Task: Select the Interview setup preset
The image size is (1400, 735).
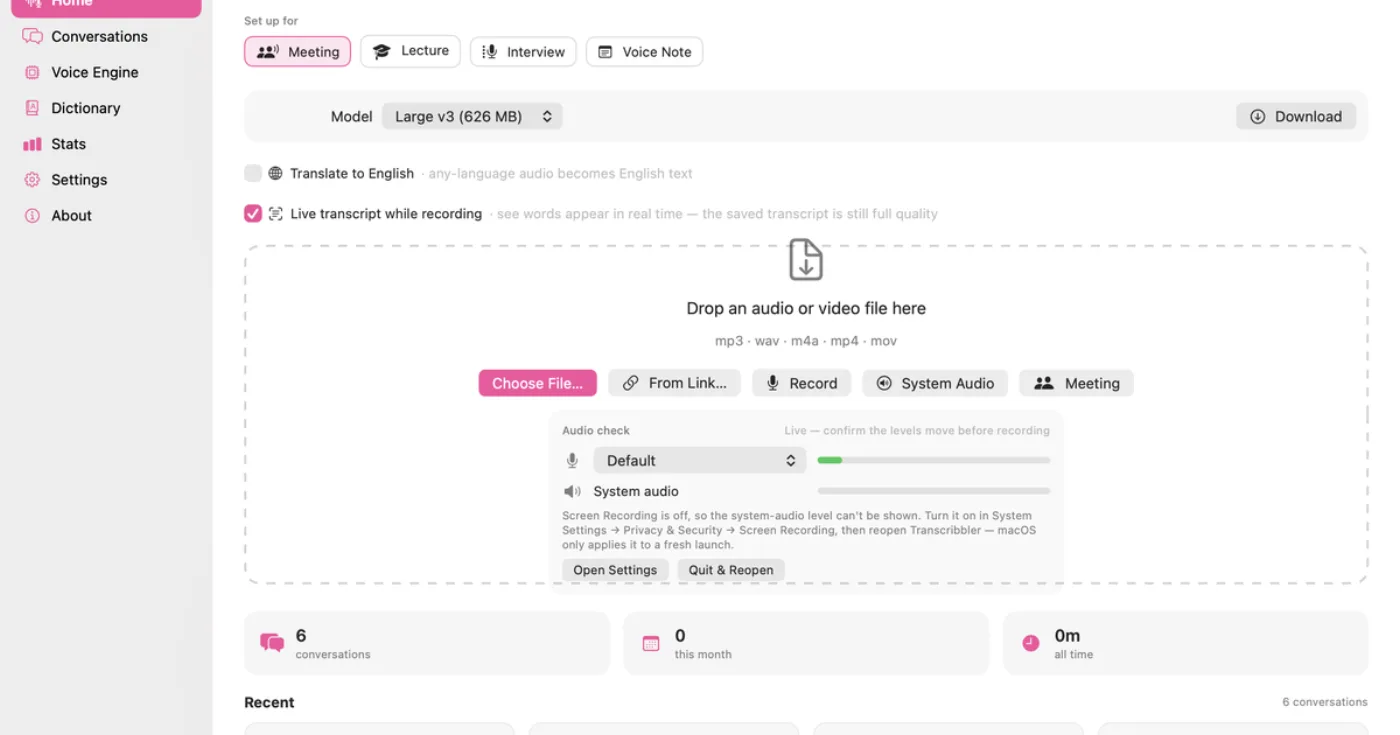Action: [523, 52]
